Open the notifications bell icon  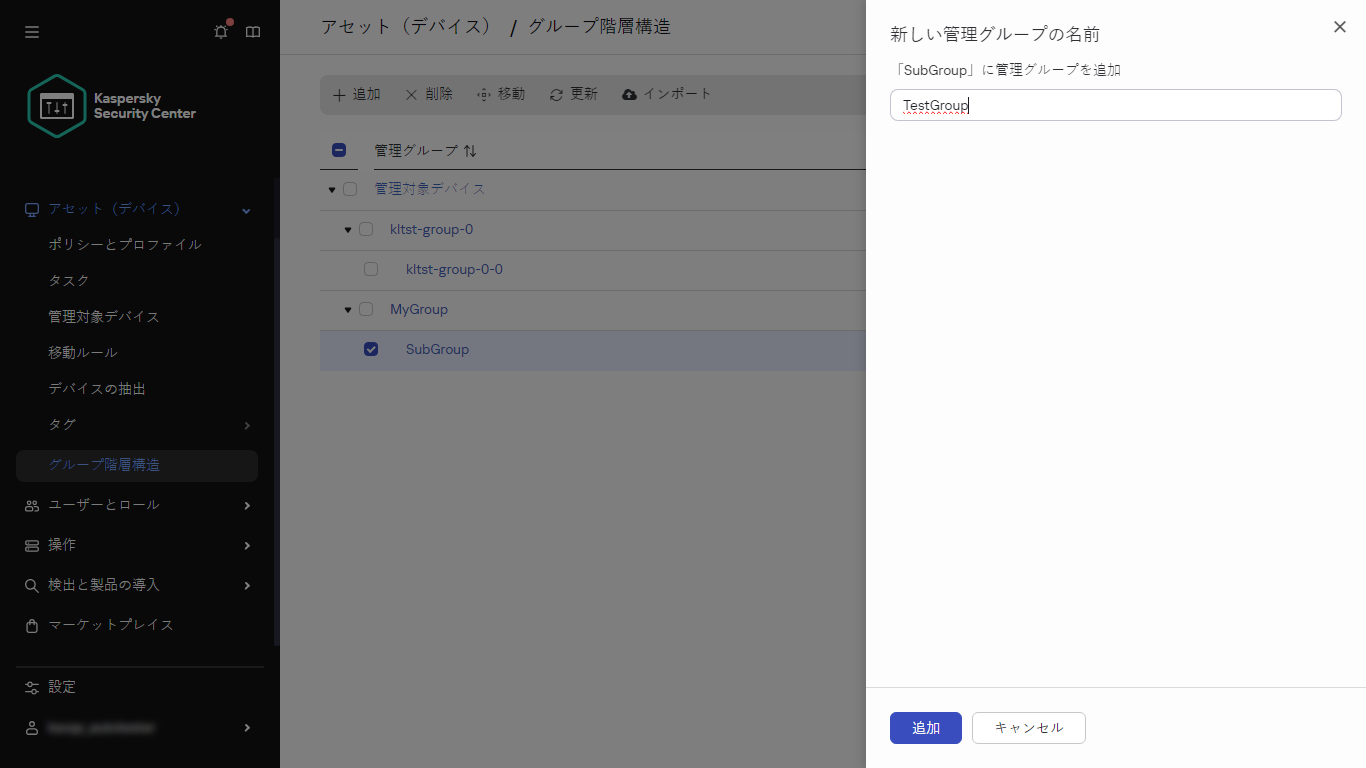coord(220,31)
